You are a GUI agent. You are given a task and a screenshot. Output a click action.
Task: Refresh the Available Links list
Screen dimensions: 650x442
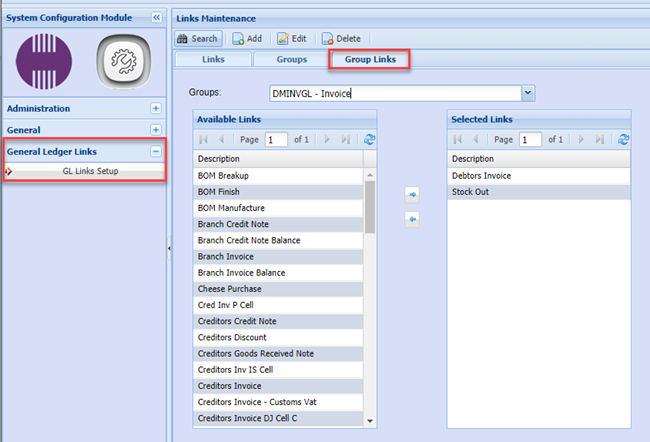point(371,140)
